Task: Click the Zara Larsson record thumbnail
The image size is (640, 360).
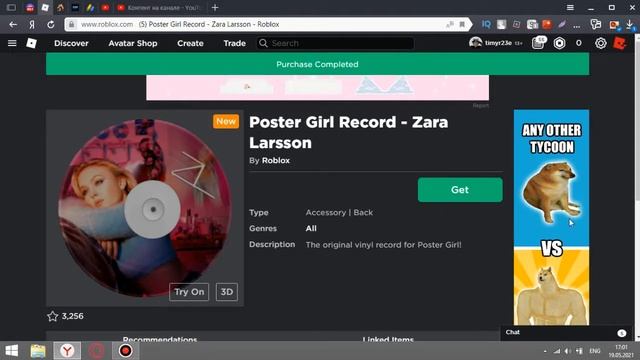Action: point(145,208)
